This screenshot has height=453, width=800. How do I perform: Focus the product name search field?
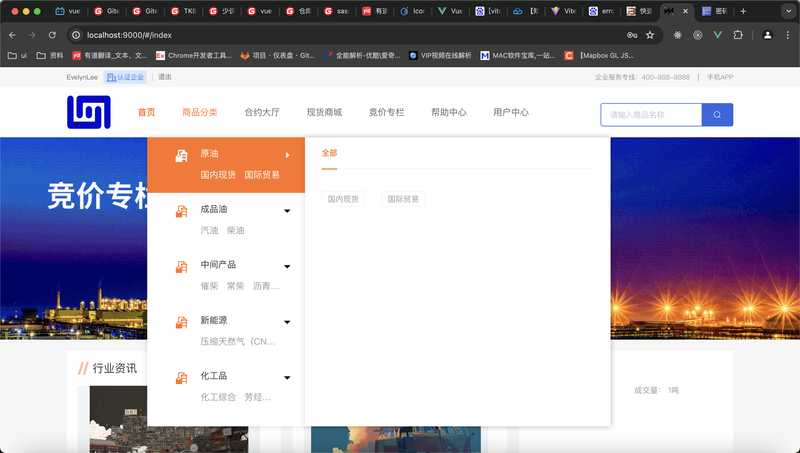652,115
